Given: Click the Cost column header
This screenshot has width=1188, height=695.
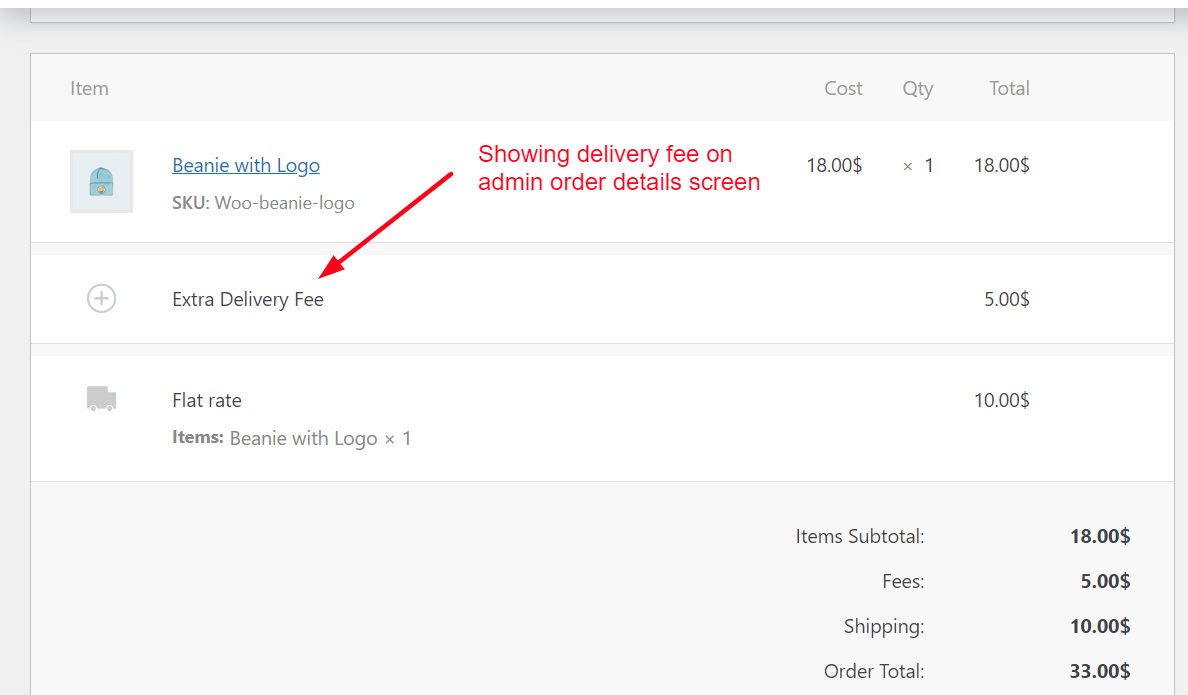Looking at the screenshot, I should pos(843,88).
